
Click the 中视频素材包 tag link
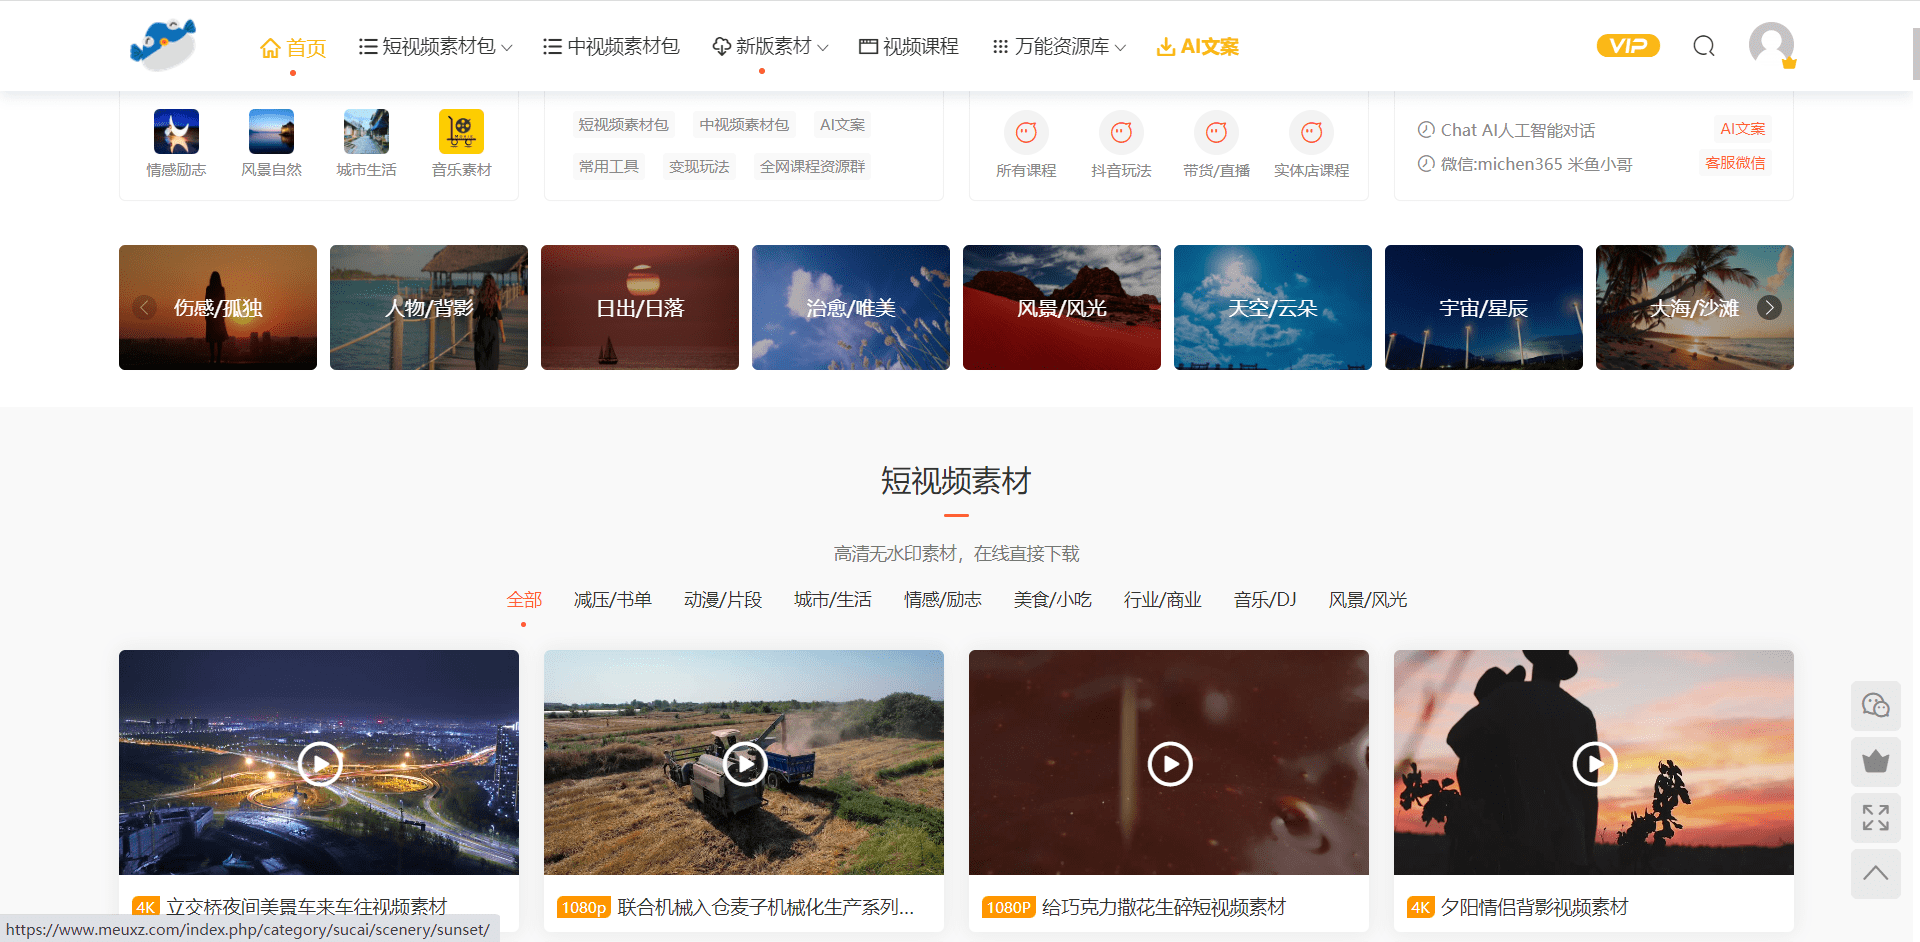point(744,125)
